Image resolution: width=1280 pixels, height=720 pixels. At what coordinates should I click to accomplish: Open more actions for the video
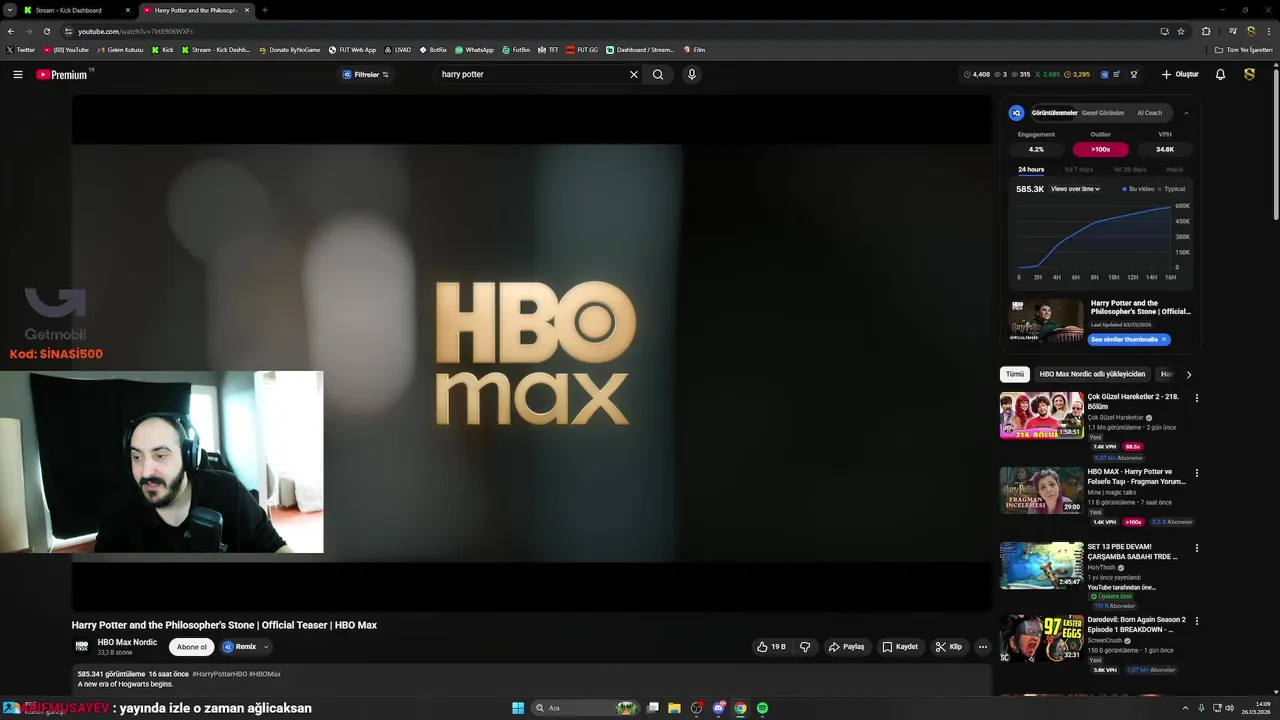click(x=982, y=647)
